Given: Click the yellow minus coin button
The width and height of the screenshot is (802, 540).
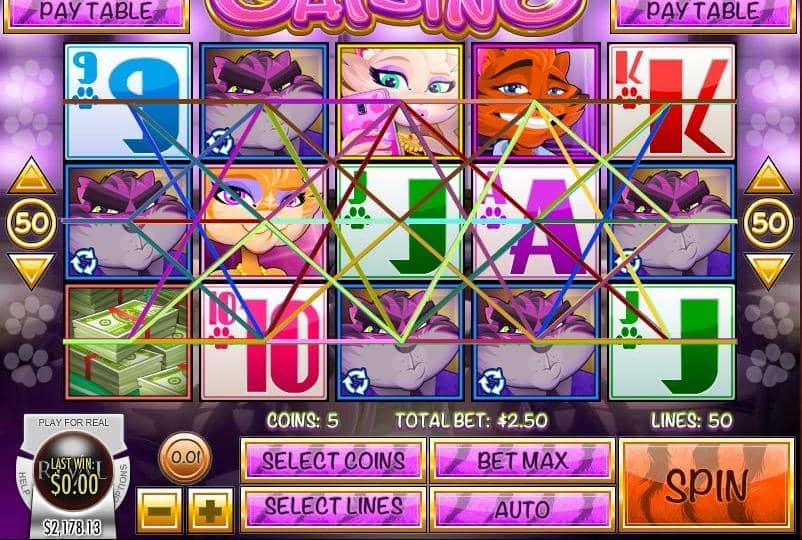Looking at the screenshot, I should tap(159, 510).
